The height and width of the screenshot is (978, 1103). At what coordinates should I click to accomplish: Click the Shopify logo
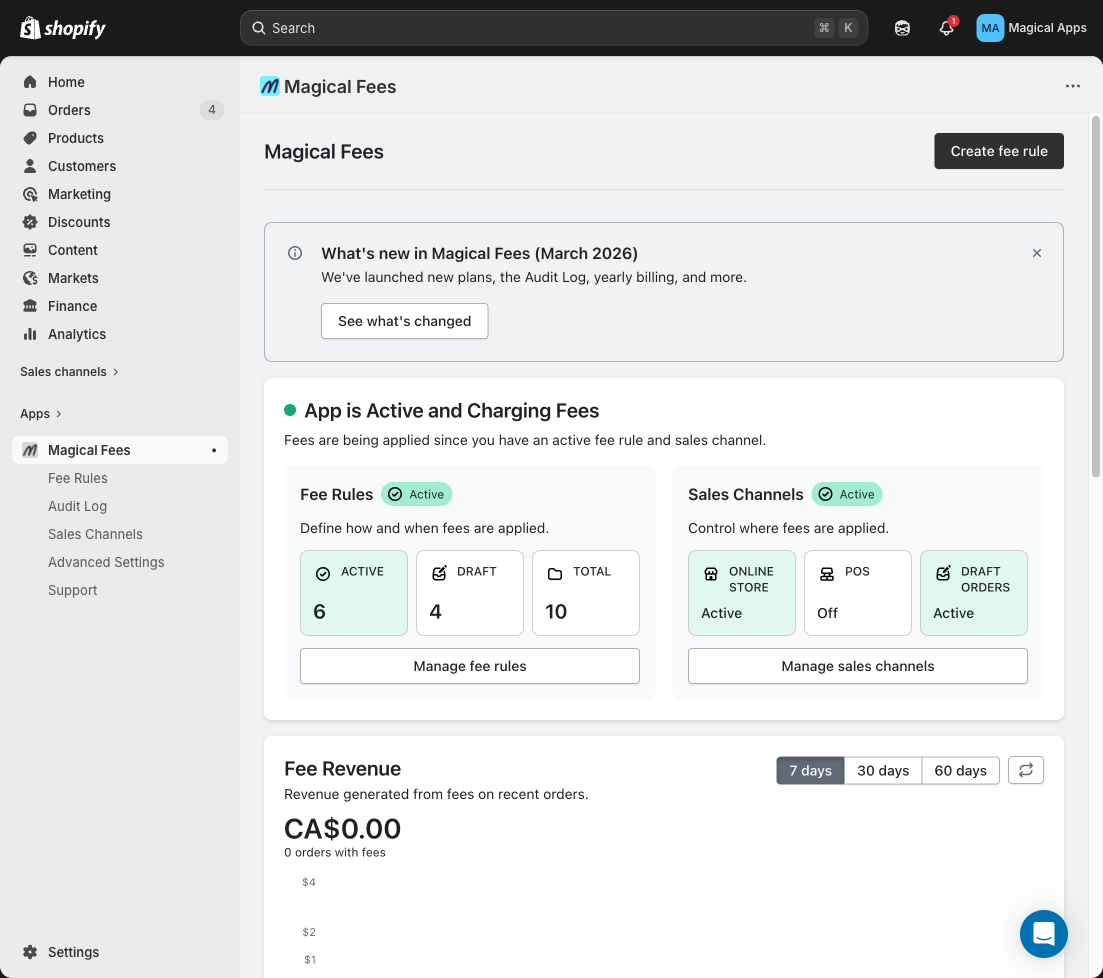click(62, 27)
